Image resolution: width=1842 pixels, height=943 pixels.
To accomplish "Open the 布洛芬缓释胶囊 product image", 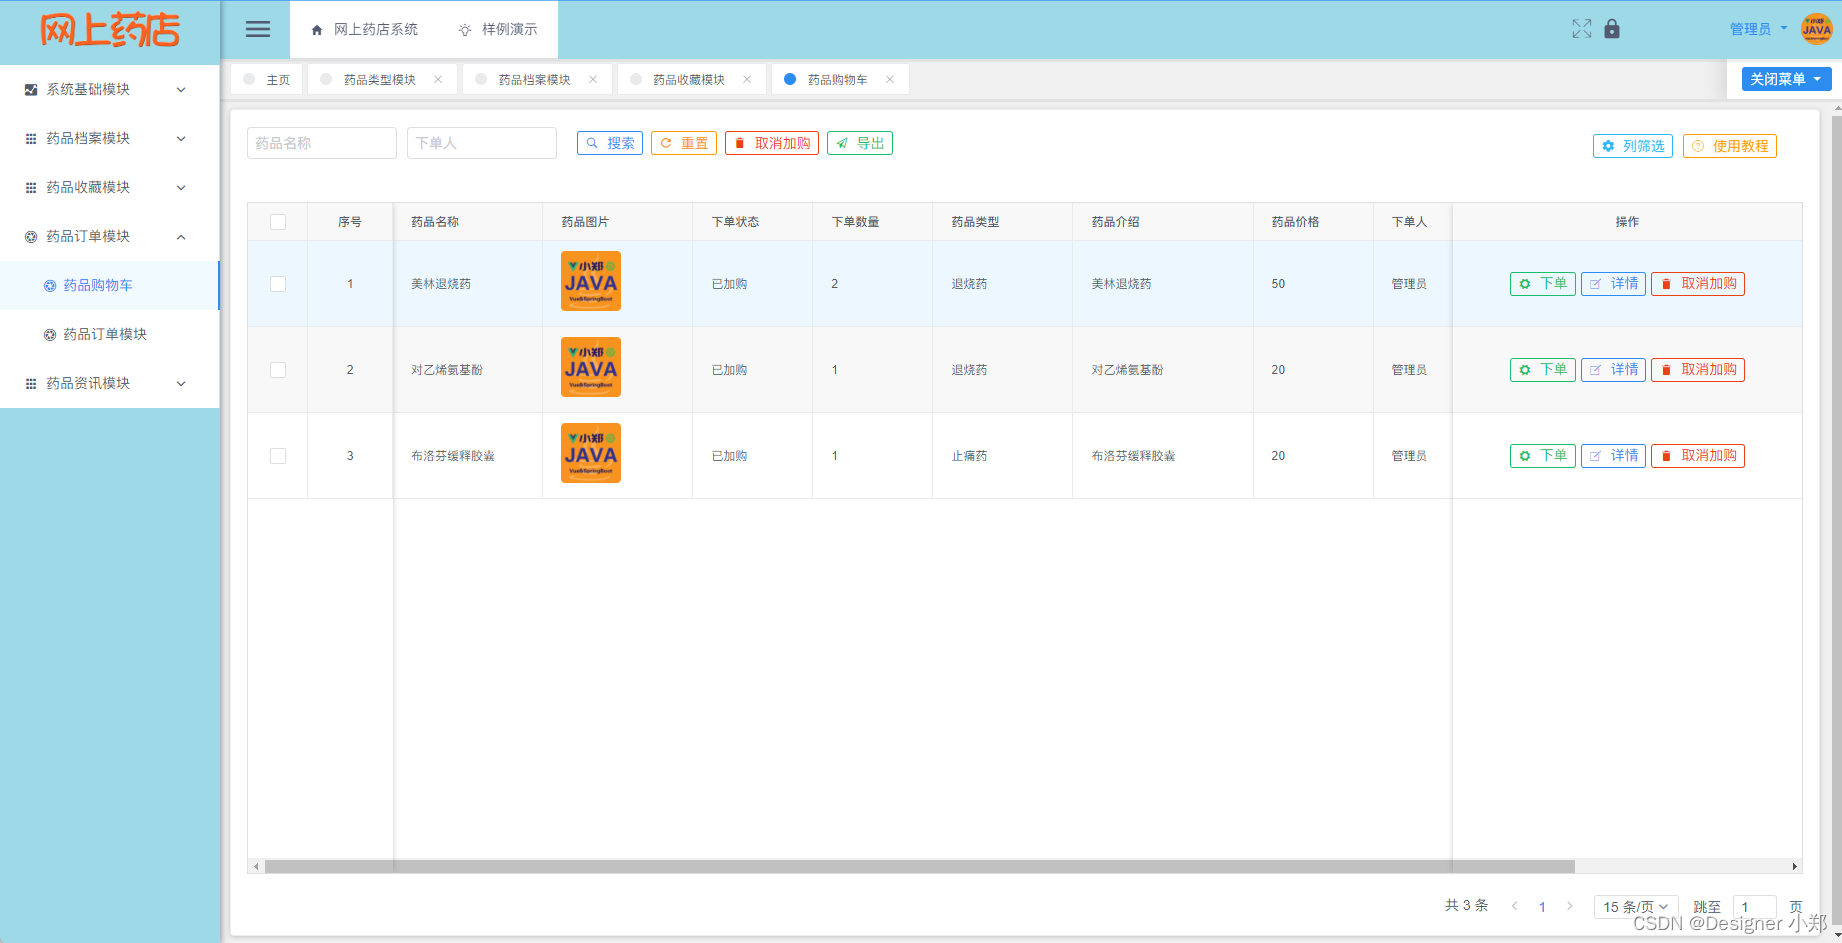I will point(591,453).
